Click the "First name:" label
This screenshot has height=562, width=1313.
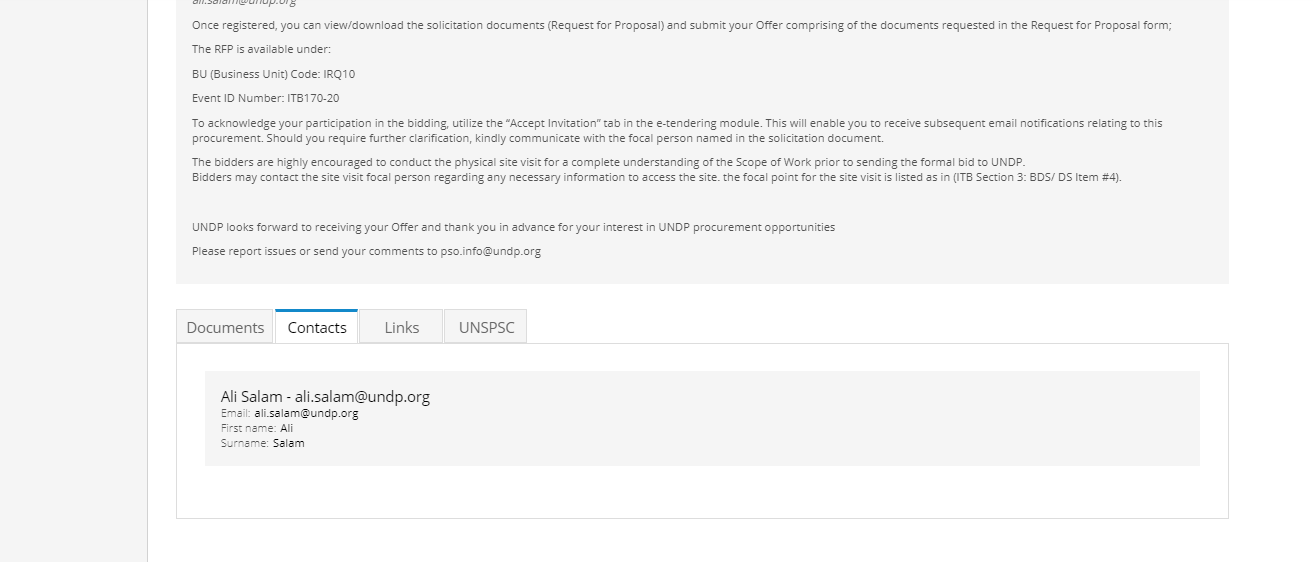(249, 428)
